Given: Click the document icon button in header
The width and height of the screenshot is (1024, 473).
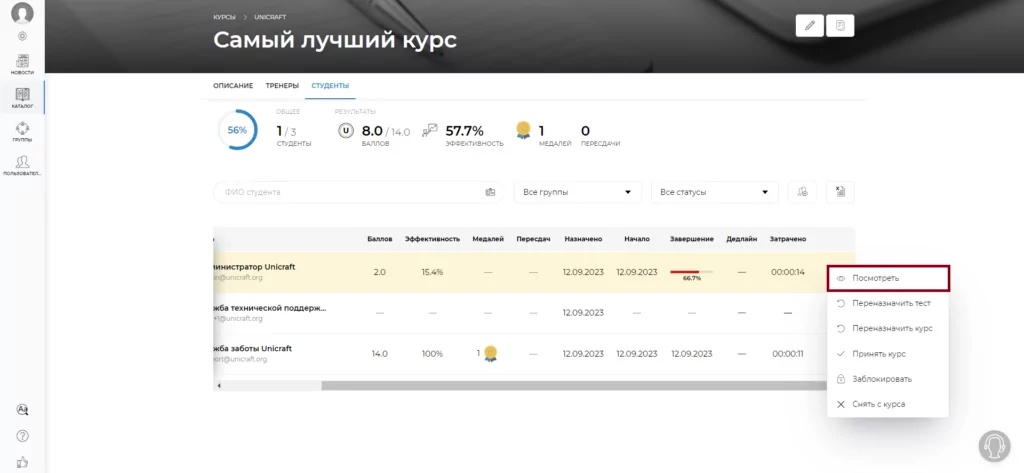Looking at the screenshot, I should pyautogui.click(x=840, y=25).
